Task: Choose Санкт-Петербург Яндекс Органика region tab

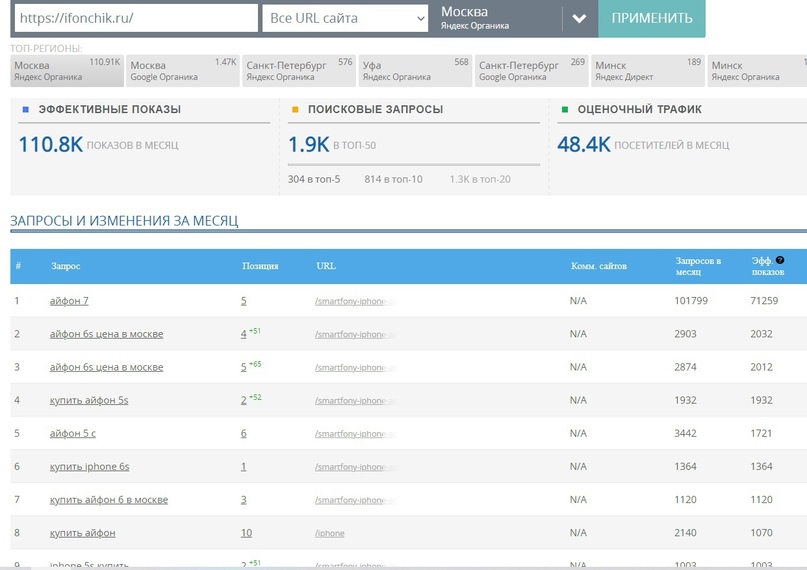Action: (x=299, y=70)
